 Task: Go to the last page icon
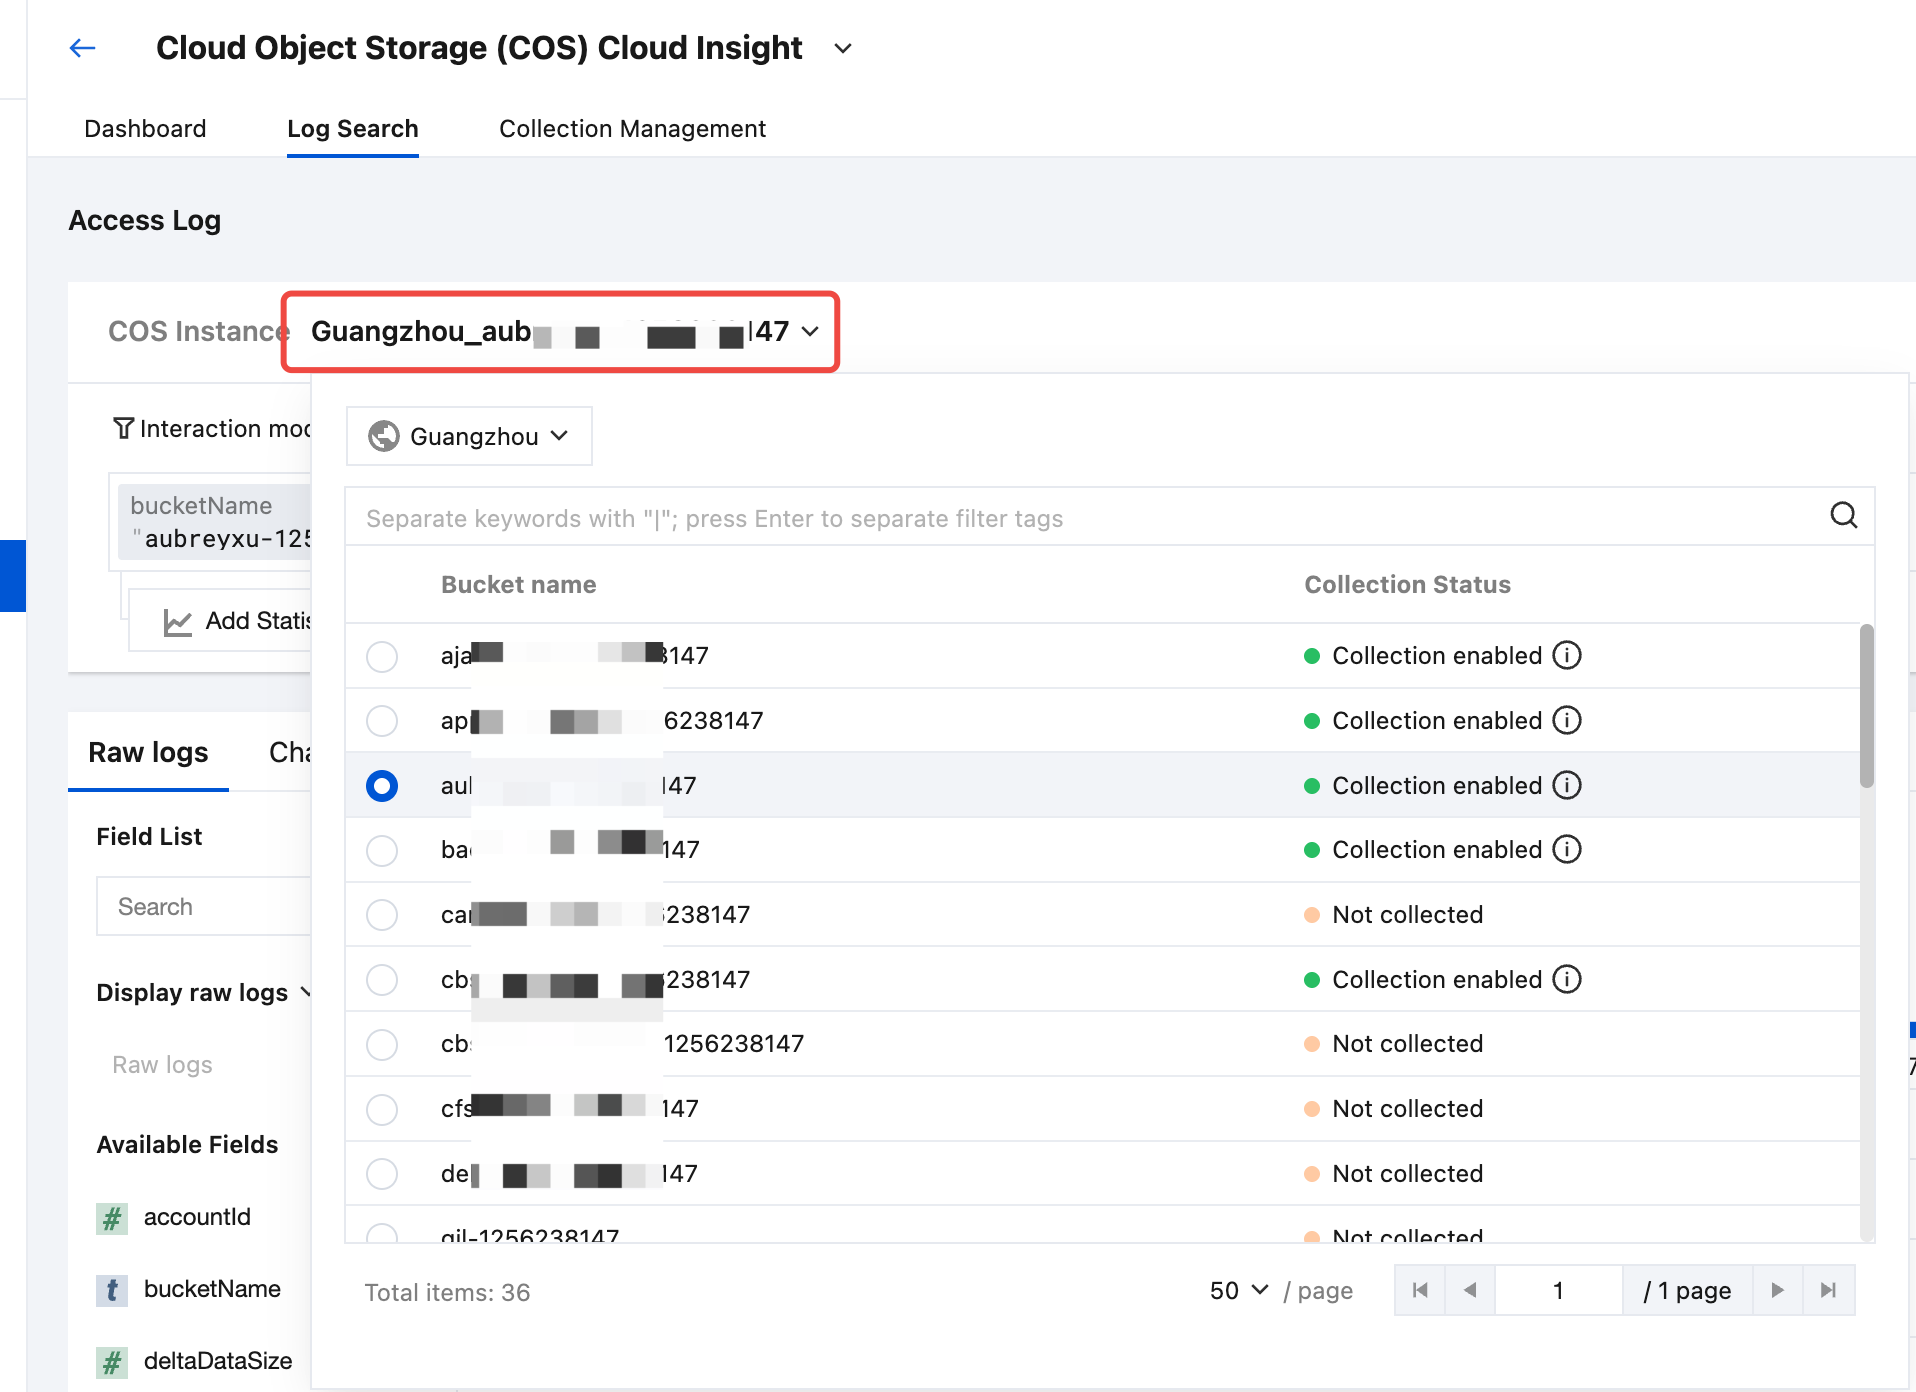[1828, 1291]
